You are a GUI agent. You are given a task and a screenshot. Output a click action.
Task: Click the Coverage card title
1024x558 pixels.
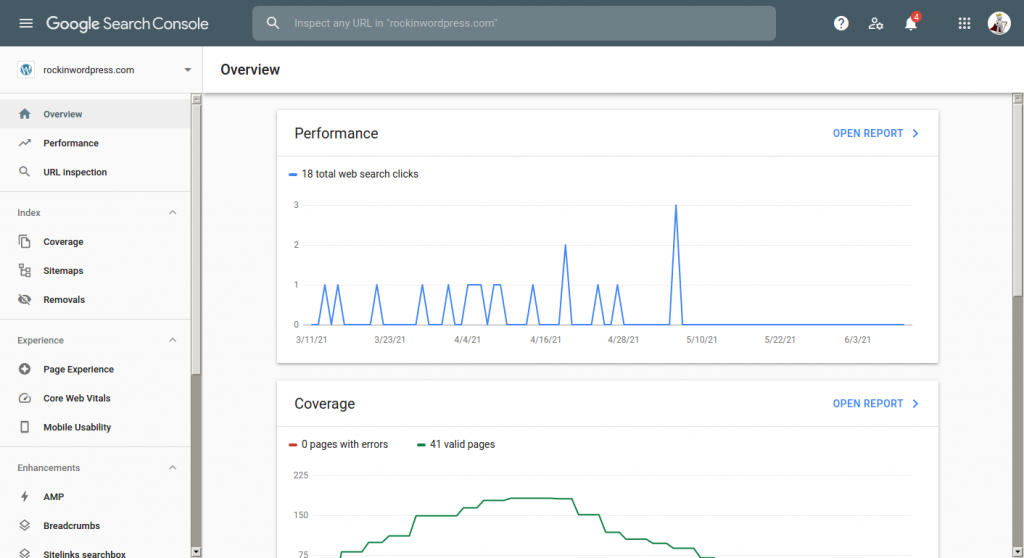pos(325,404)
